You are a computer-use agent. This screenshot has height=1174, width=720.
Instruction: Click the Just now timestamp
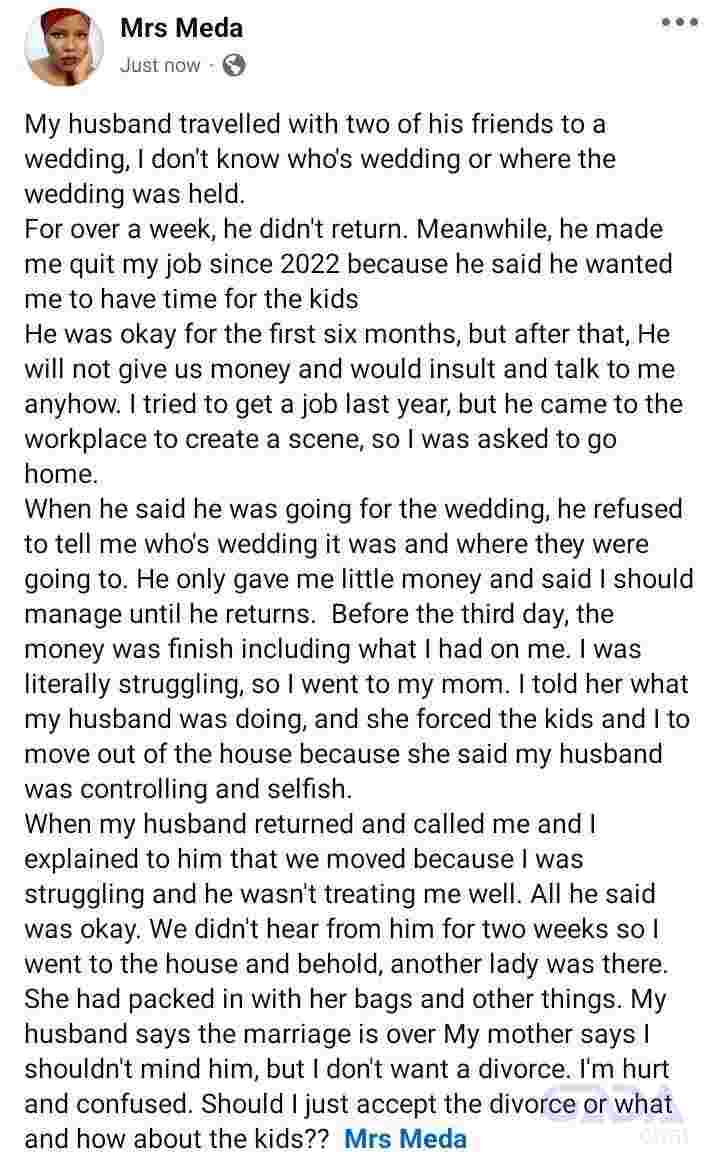[159, 65]
